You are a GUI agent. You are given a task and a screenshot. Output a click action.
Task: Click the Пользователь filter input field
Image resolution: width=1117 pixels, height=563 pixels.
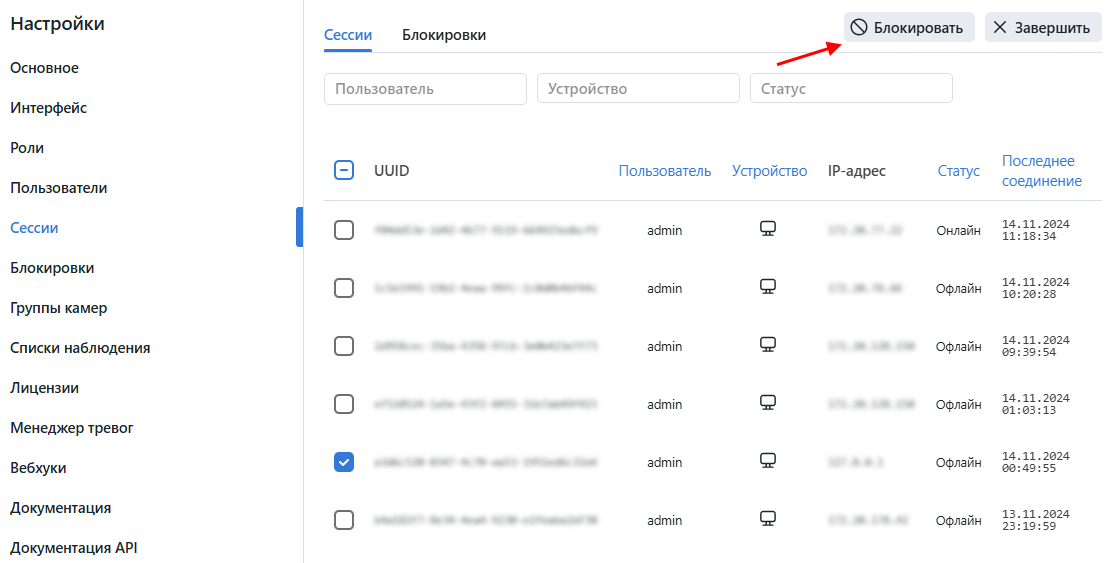(425, 89)
